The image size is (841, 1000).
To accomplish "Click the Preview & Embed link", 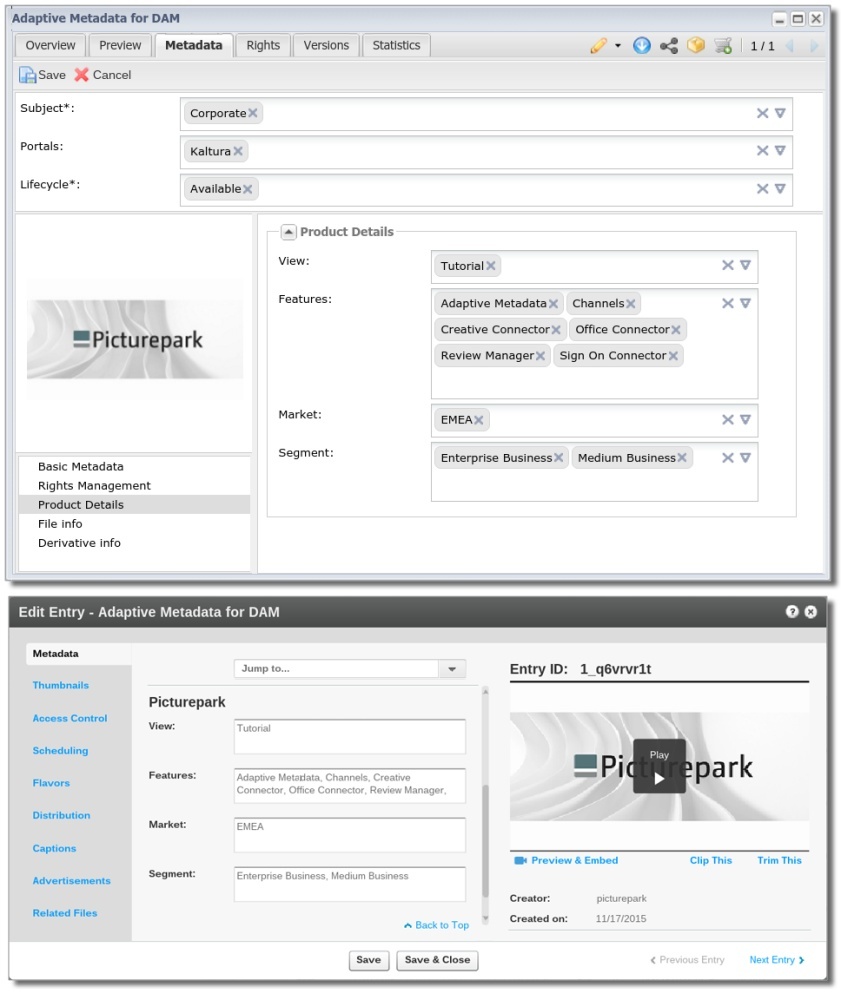I will (567, 861).
